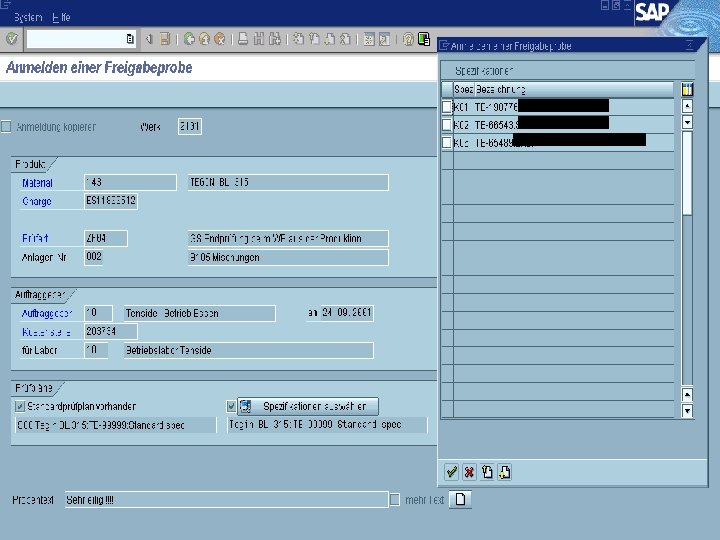Open the Hilfe menu
720x540 pixels.
61,17
